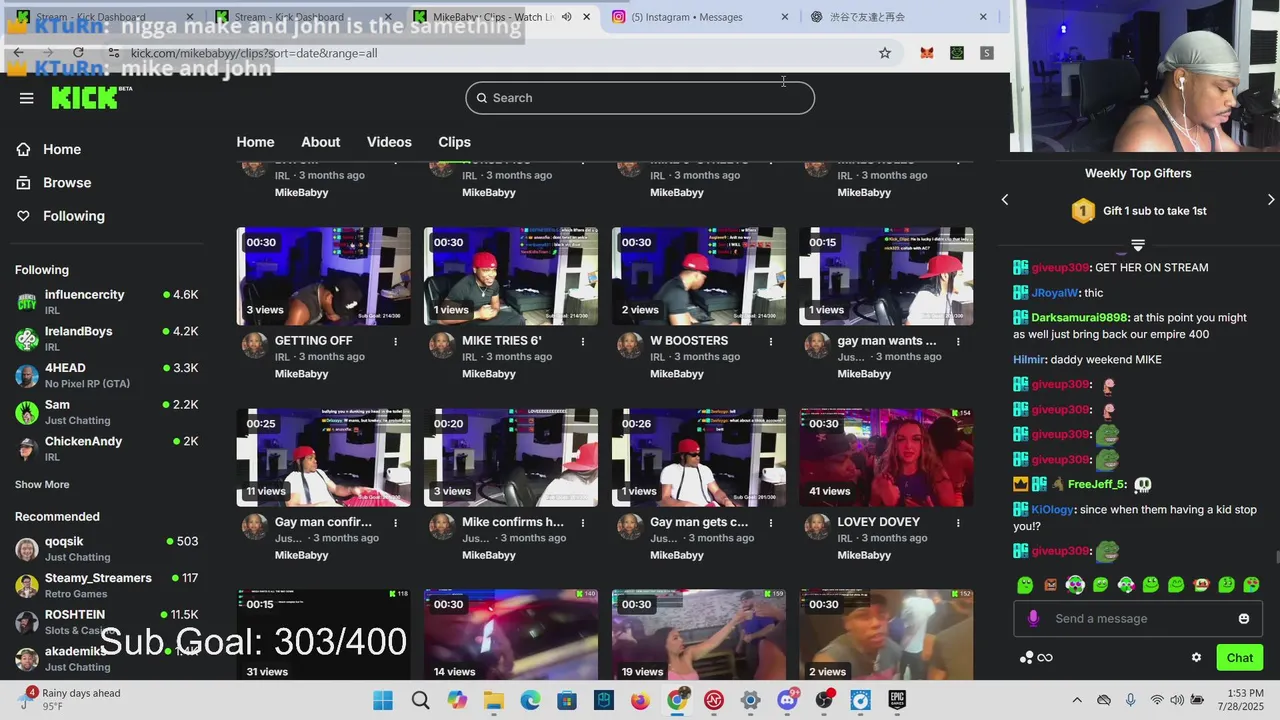
Task: Play the MIKE TRIES 6' clip thumbnail
Action: point(511,276)
